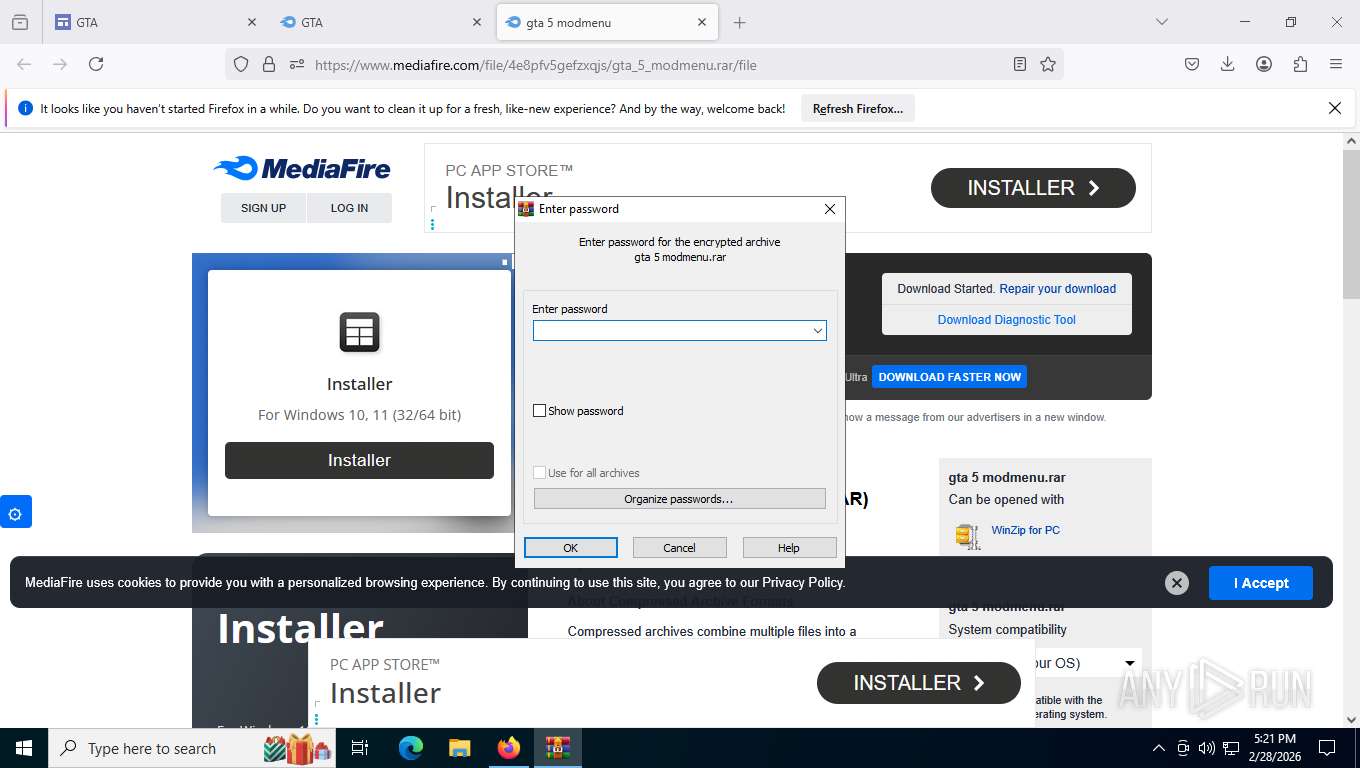Open the List all tabs dropdown chevron
The image size is (1360, 768).
pyautogui.click(x=1162, y=22)
